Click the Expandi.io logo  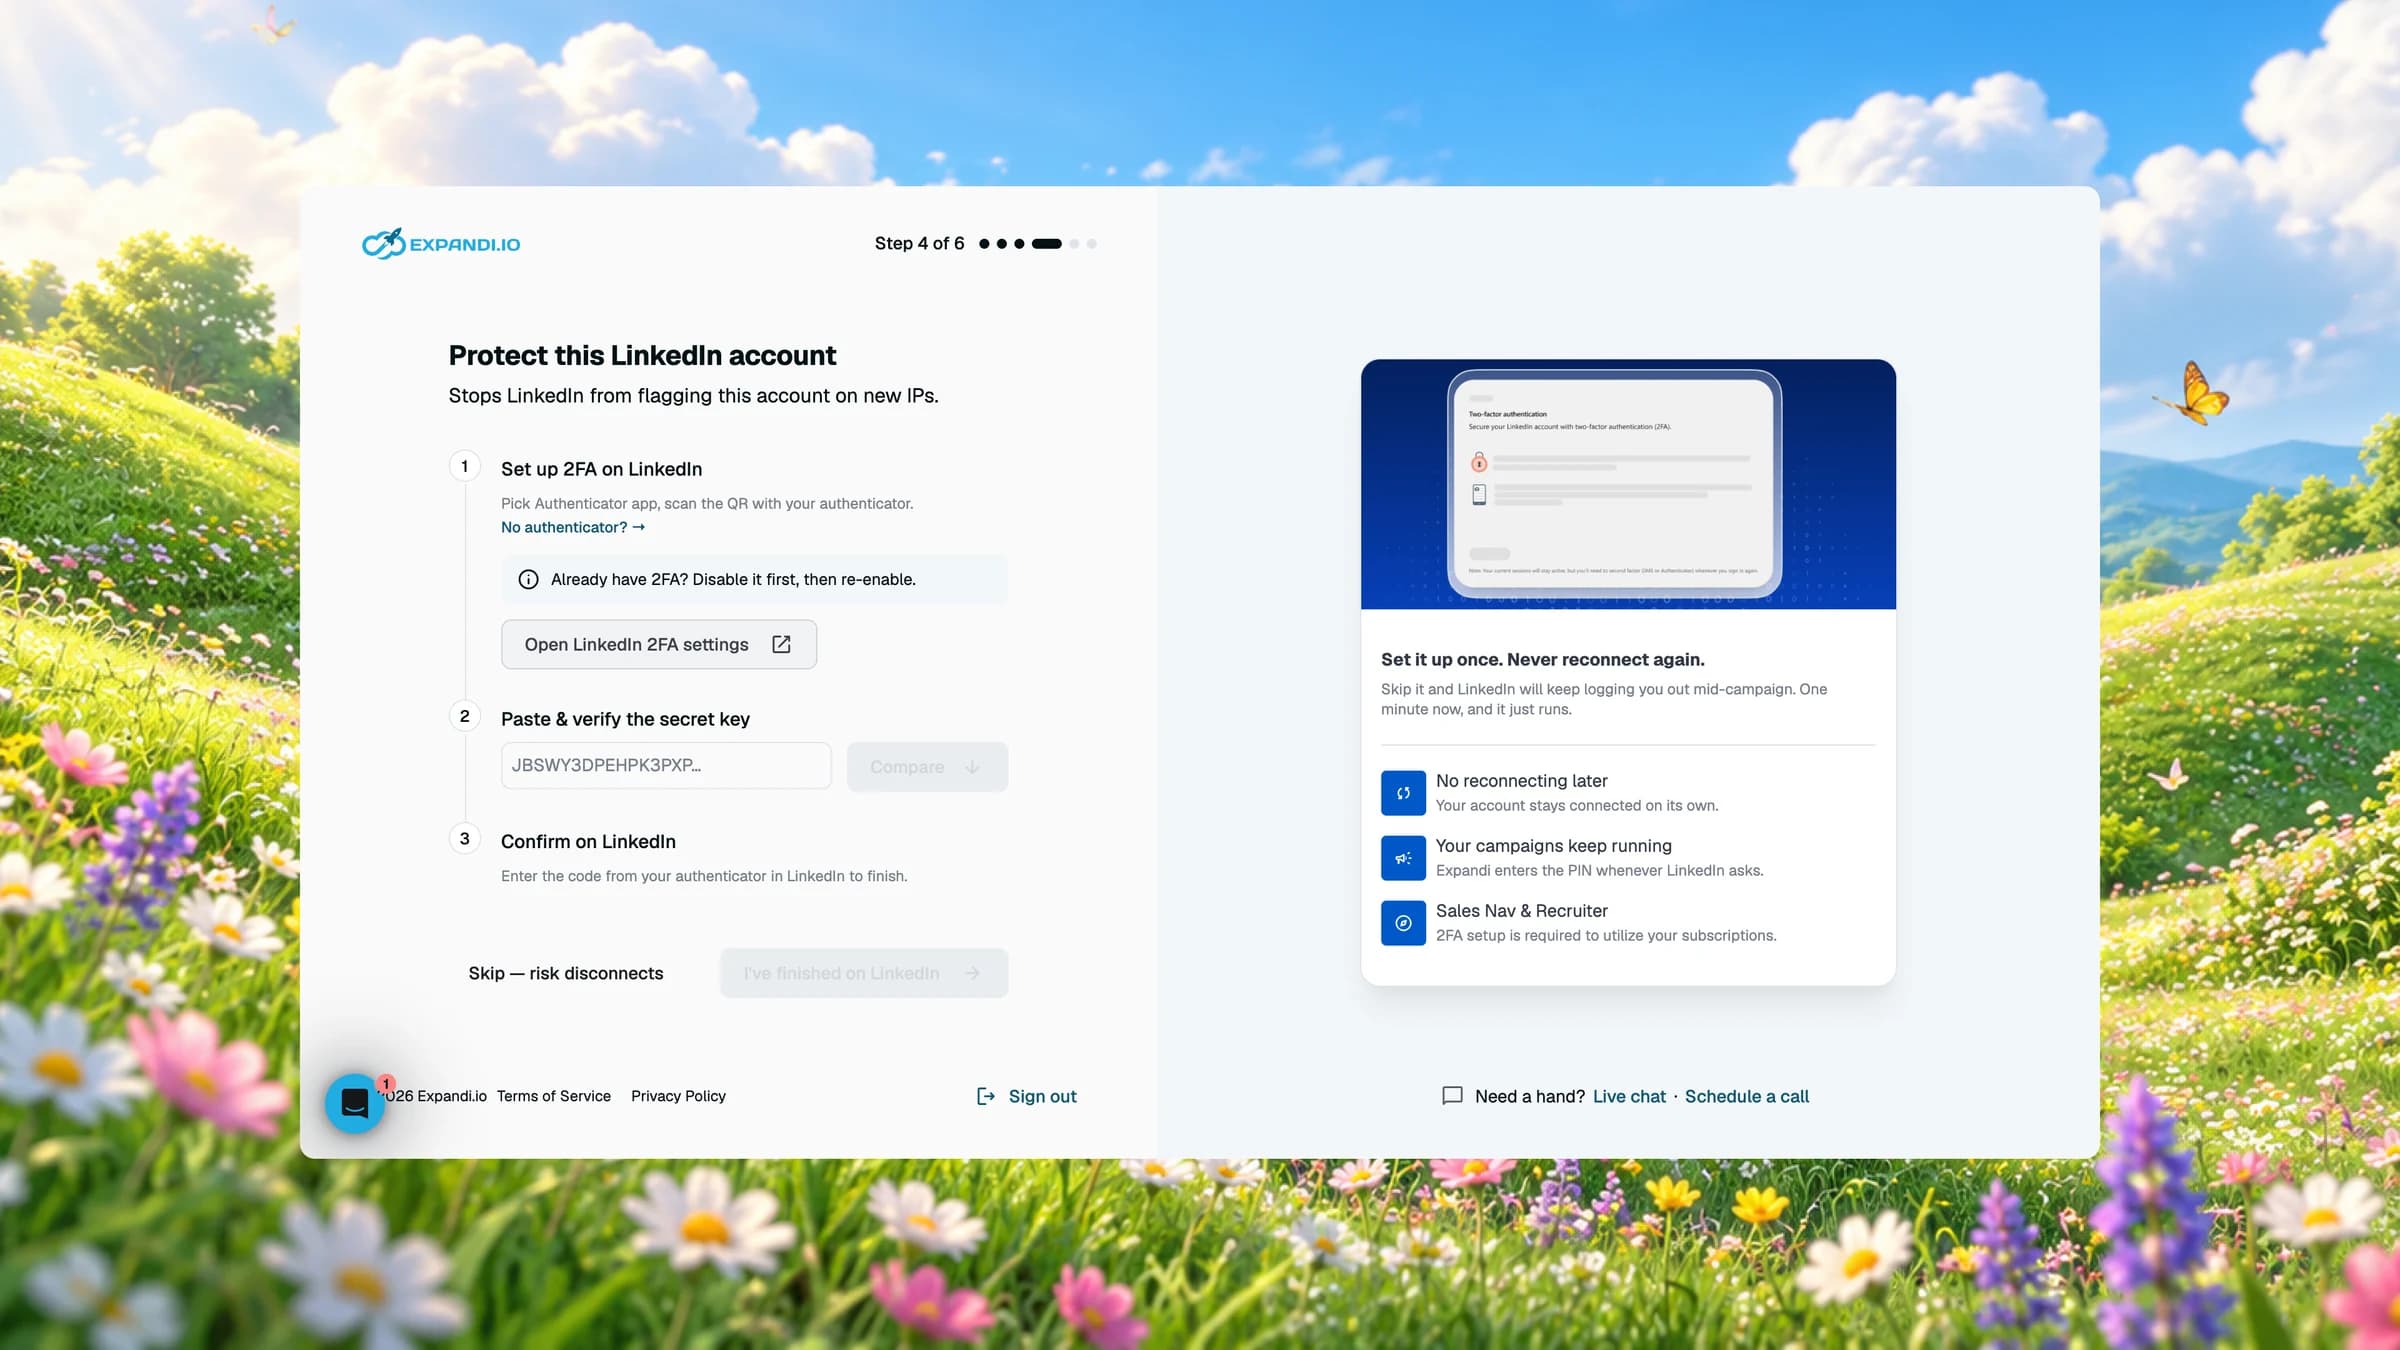point(441,243)
